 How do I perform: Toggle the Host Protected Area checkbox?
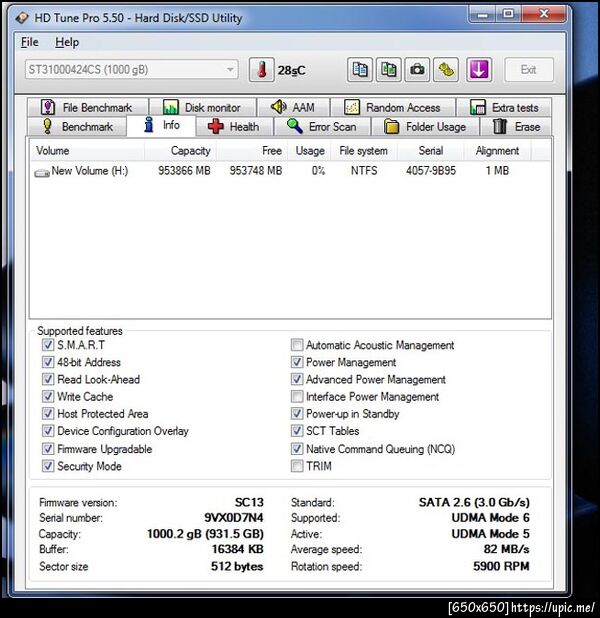(x=48, y=413)
